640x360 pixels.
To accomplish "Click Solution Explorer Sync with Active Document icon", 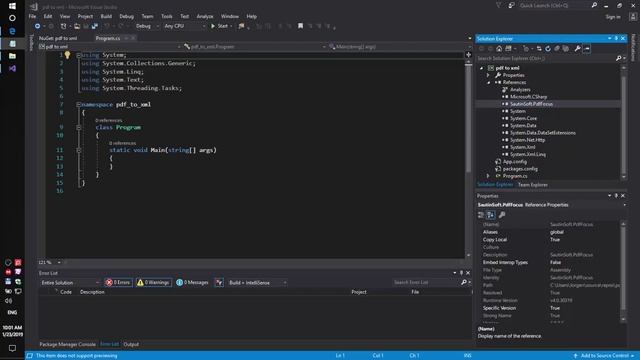I will 539,49.
